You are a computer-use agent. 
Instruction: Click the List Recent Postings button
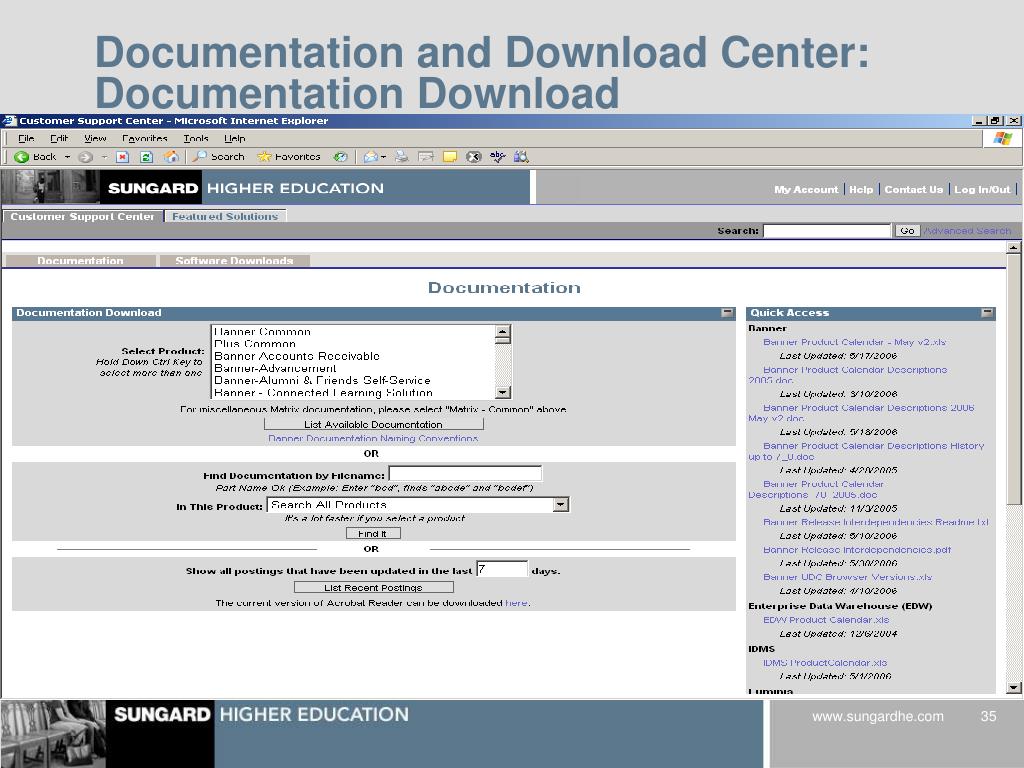point(374,588)
